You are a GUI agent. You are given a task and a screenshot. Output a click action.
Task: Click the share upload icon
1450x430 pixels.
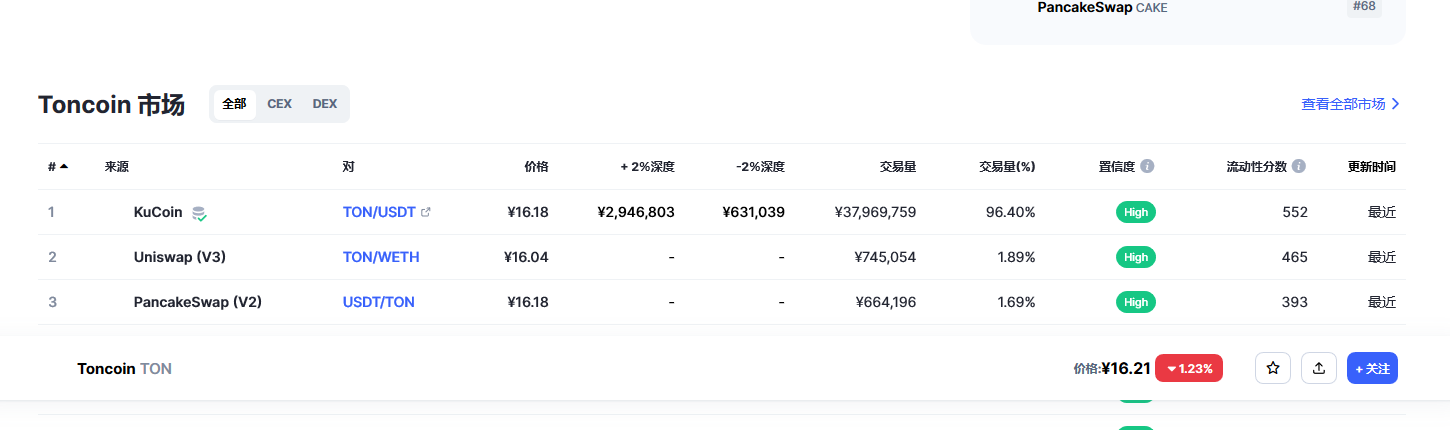point(1319,368)
